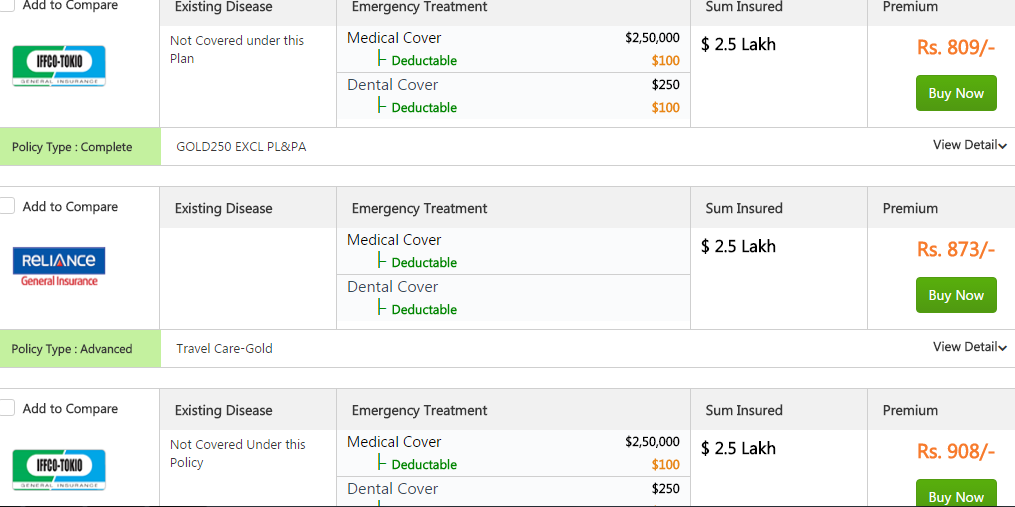Buy the Rs. 809 IFFCO-TOKIO plan
This screenshot has width=1015, height=507.
pyautogui.click(x=956, y=93)
